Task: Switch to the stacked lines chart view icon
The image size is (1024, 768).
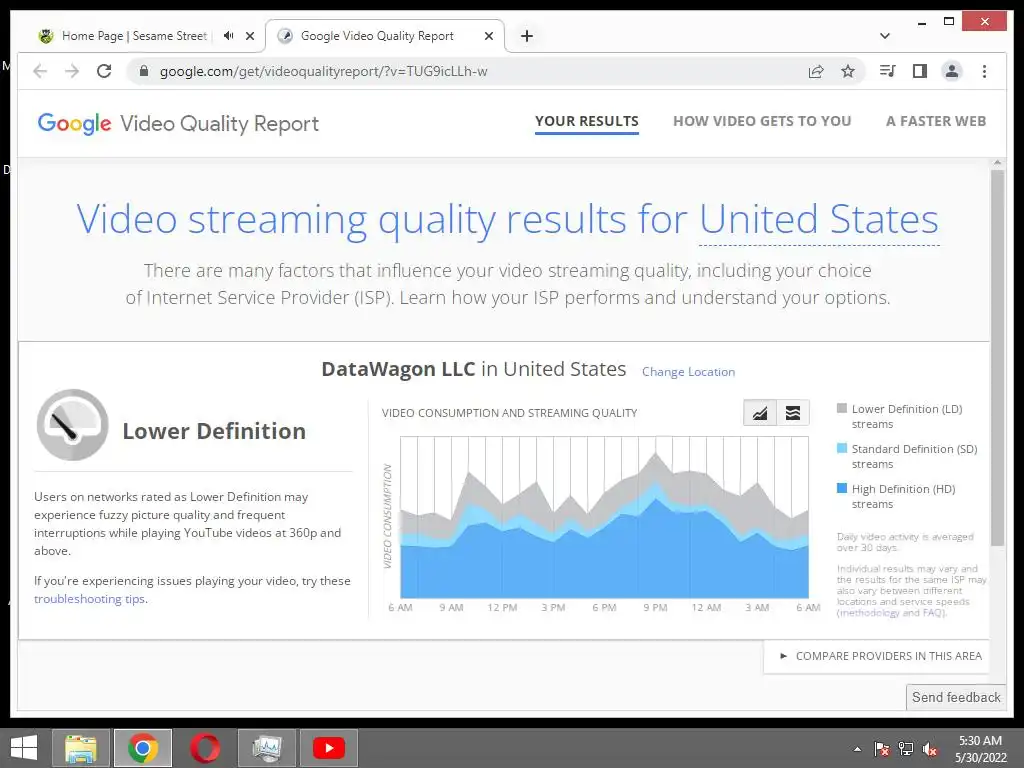Action: pyautogui.click(x=793, y=413)
